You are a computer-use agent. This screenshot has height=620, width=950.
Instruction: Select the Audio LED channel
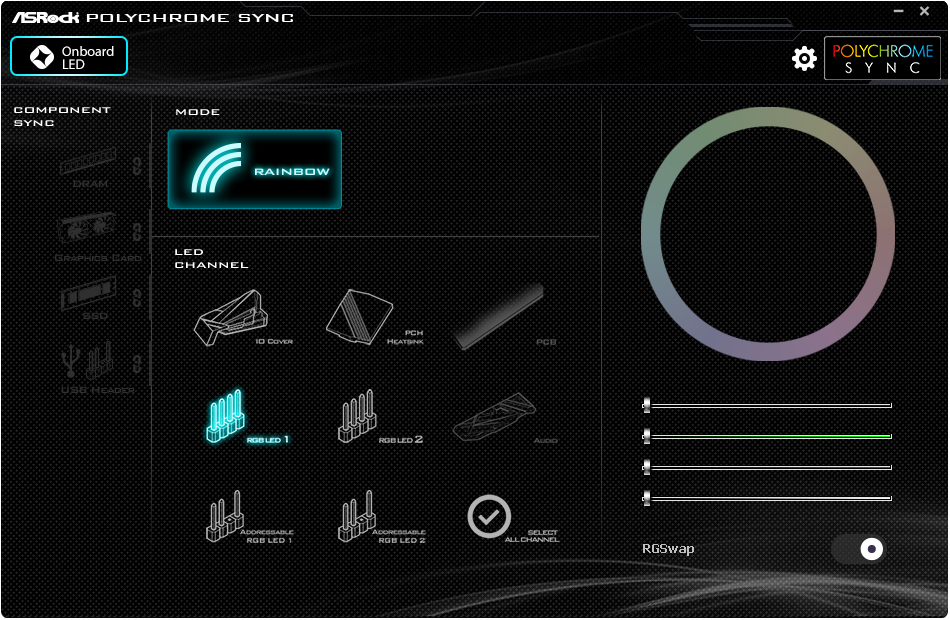pyautogui.click(x=505, y=418)
